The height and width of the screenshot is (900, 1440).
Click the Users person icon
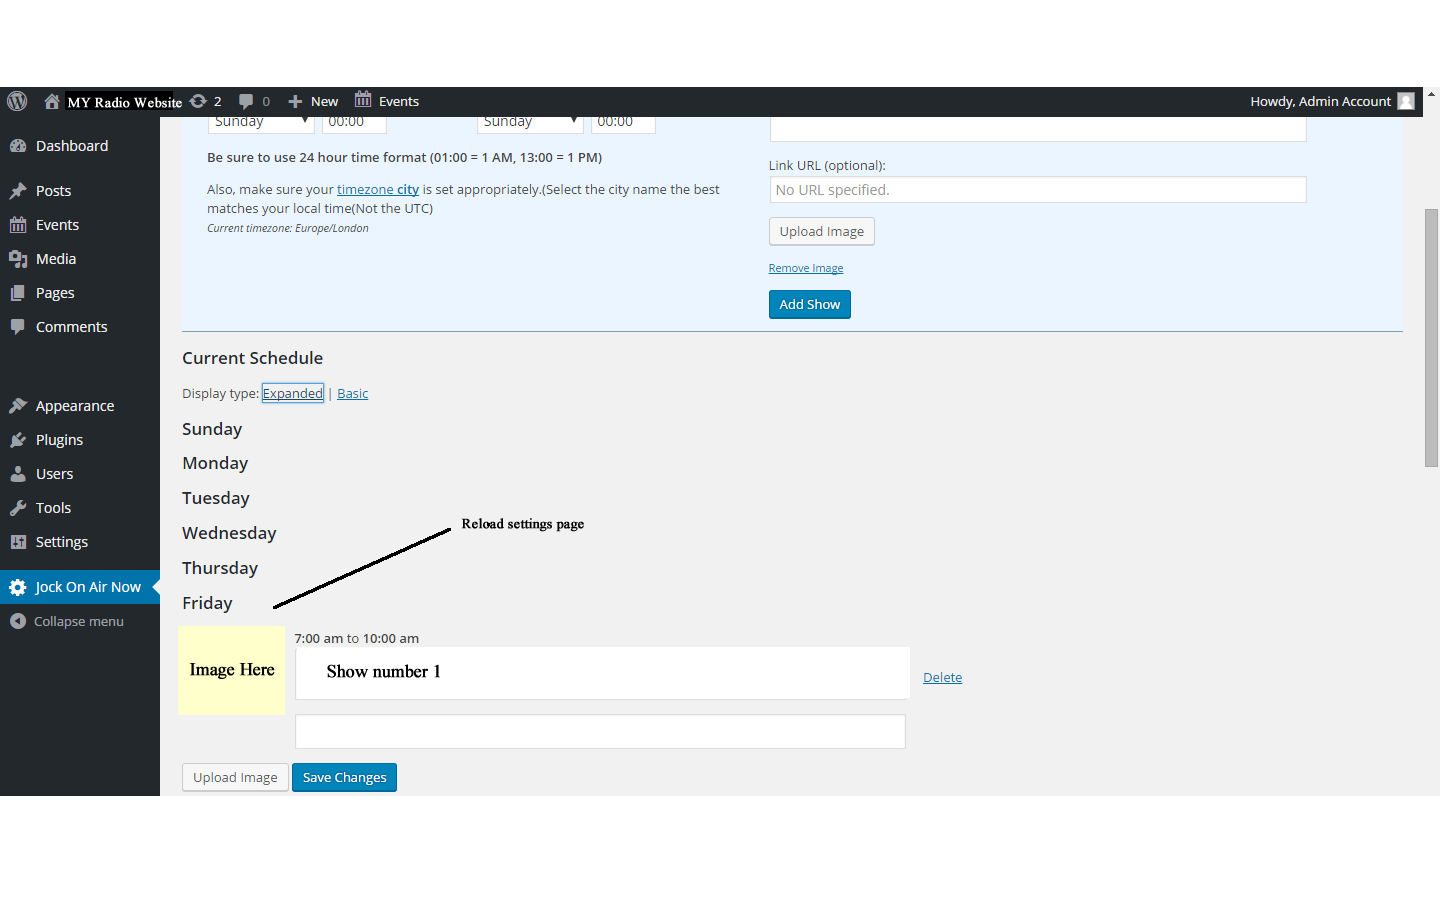coord(18,474)
